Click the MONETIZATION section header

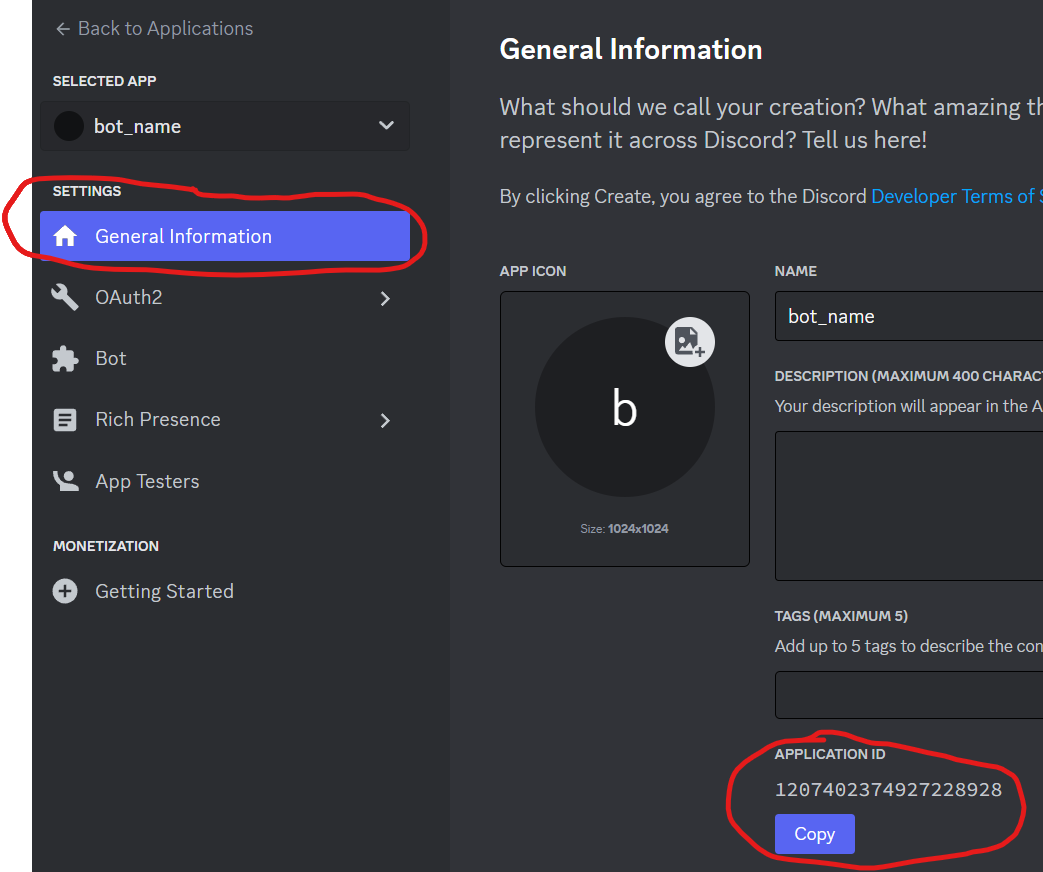click(x=106, y=546)
